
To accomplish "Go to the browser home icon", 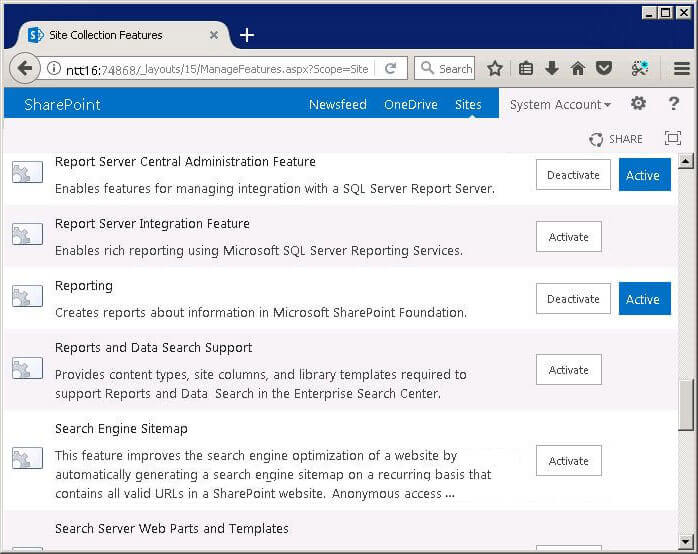I will (x=578, y=69).
